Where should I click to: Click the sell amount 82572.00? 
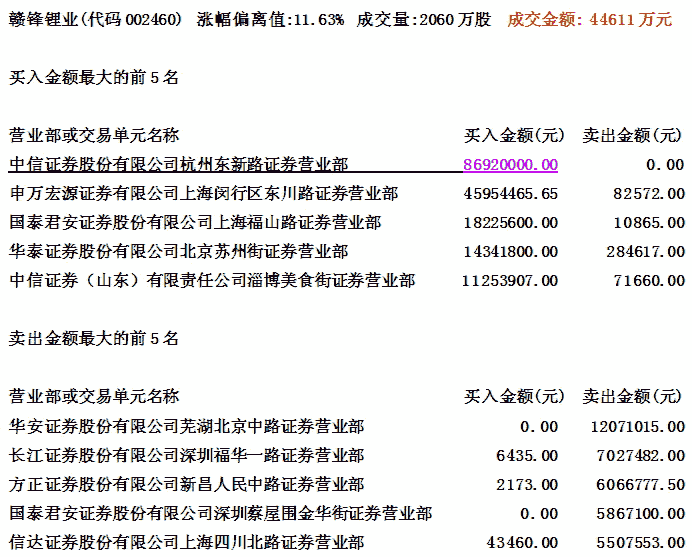[x=649, y=194]
